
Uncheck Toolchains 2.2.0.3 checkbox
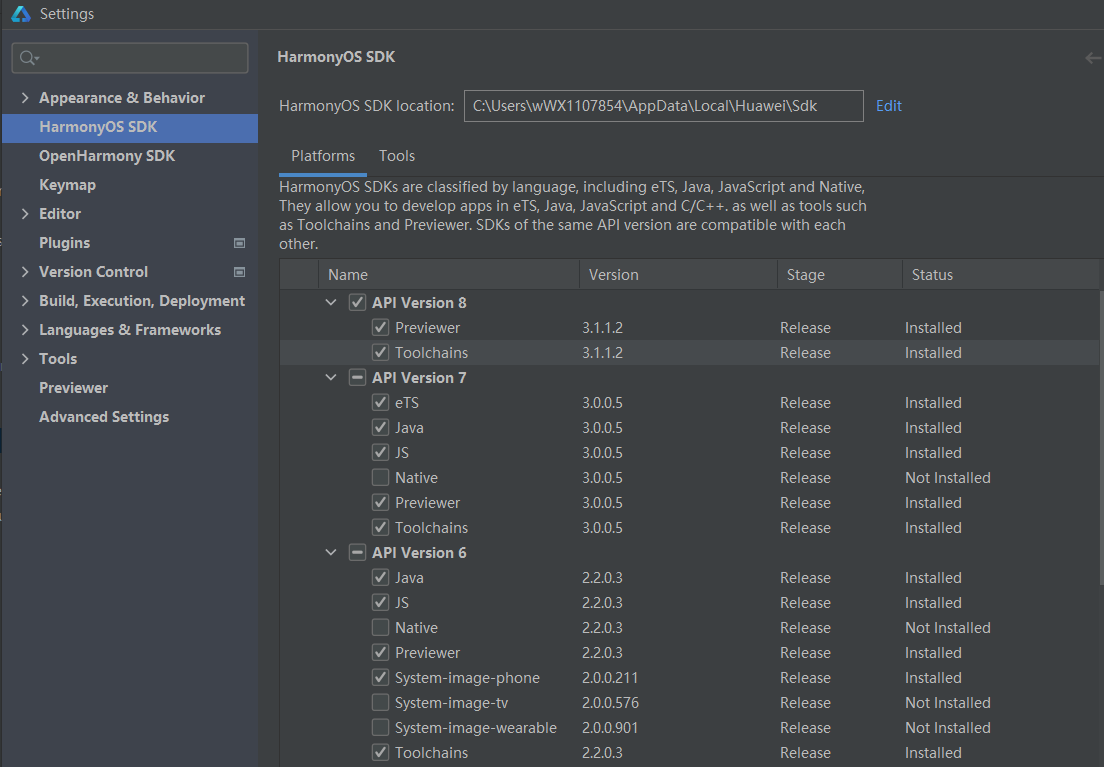(380, 753)
